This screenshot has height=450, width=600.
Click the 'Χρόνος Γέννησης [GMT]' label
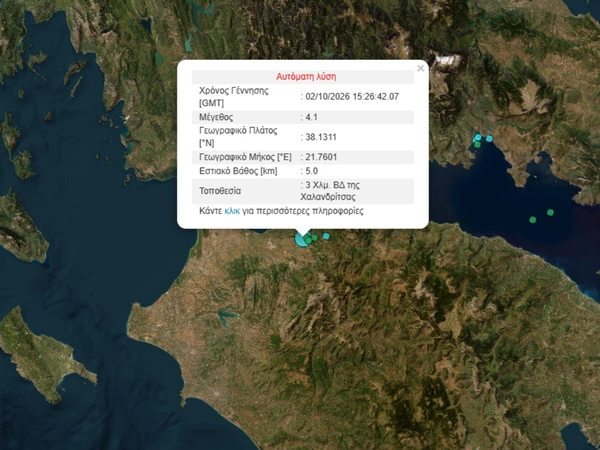tap(234, 97)
